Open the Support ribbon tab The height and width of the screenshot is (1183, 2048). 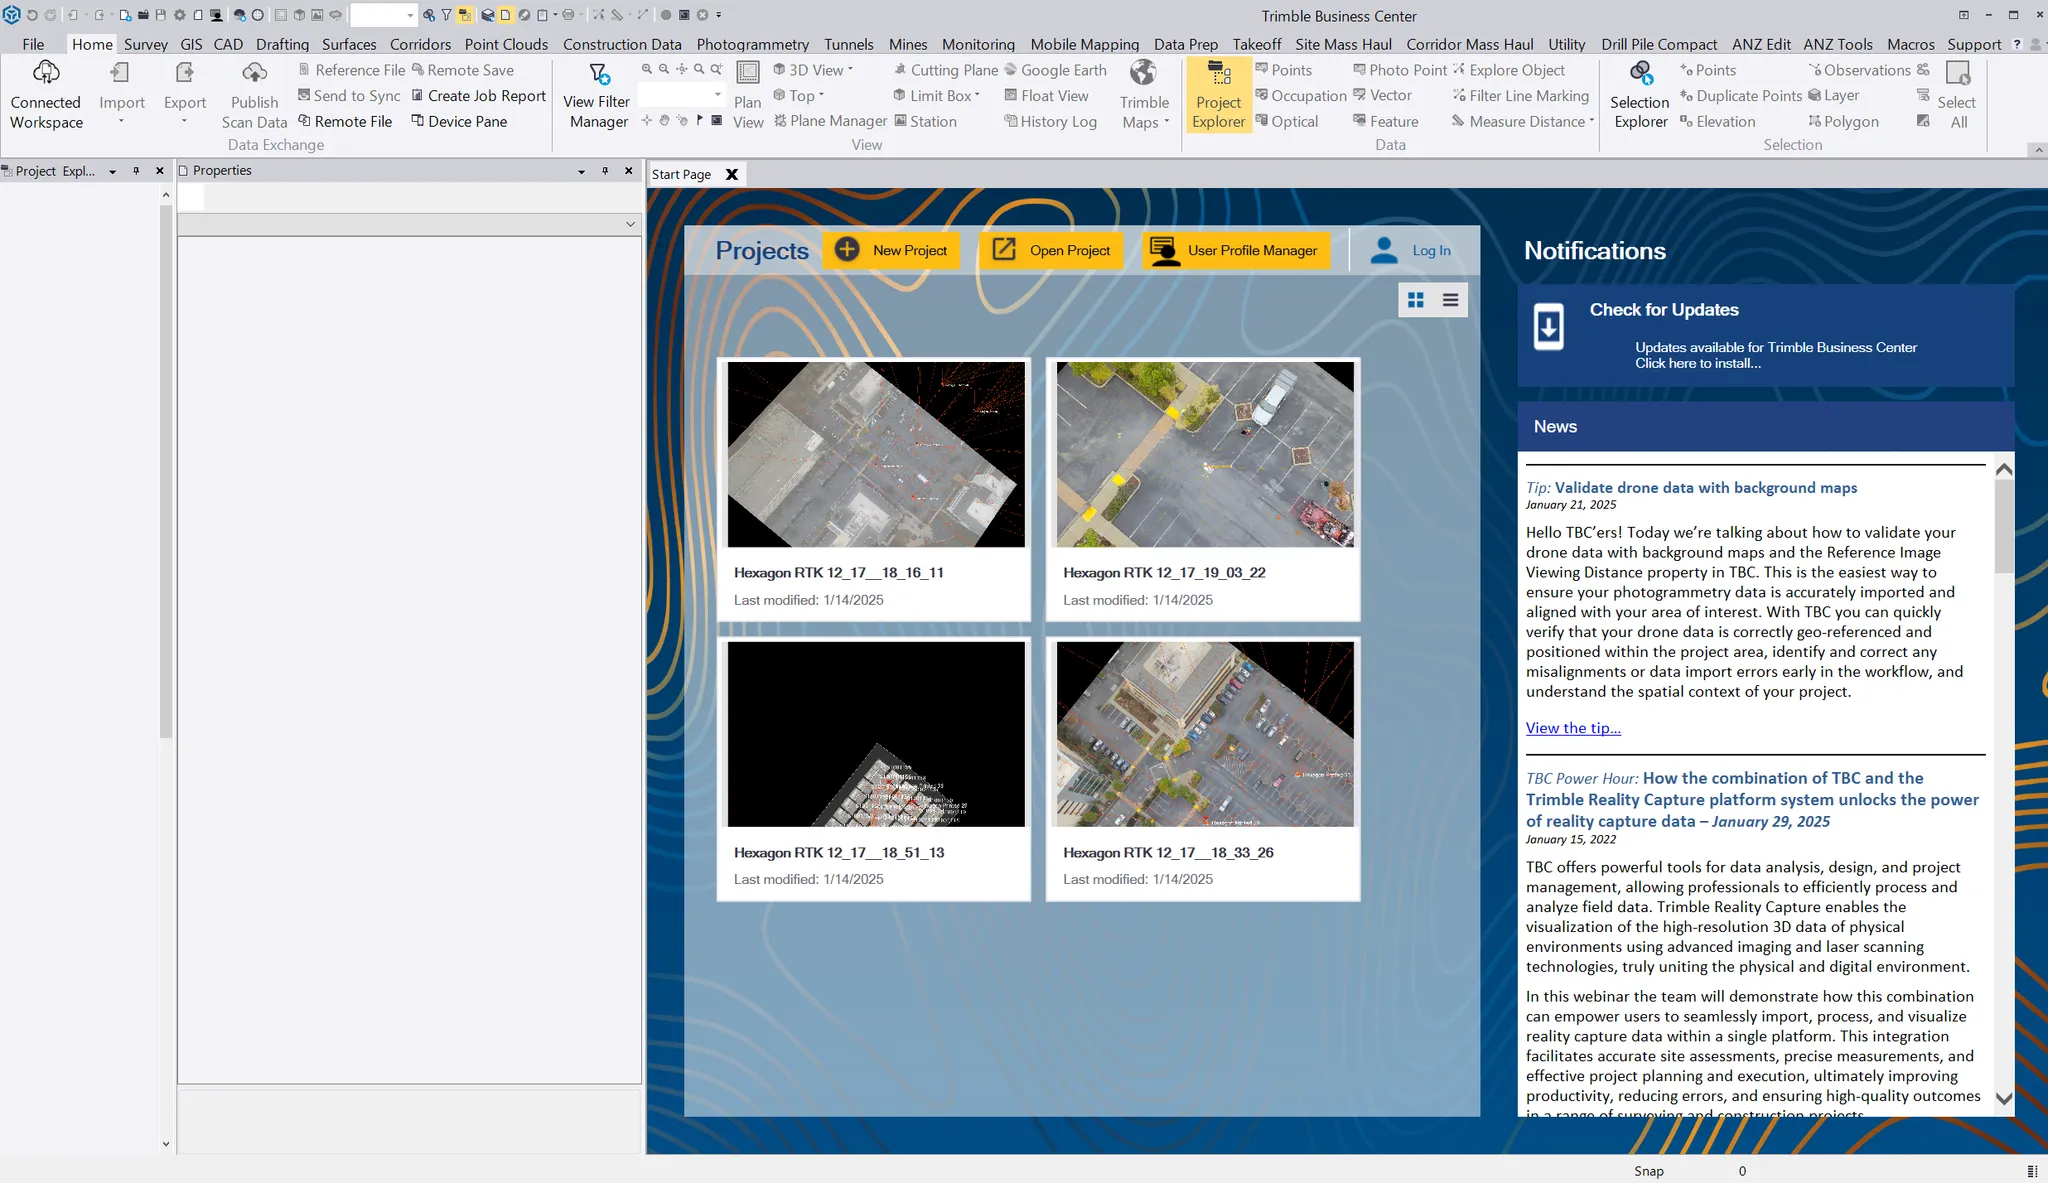(1973, 44)
